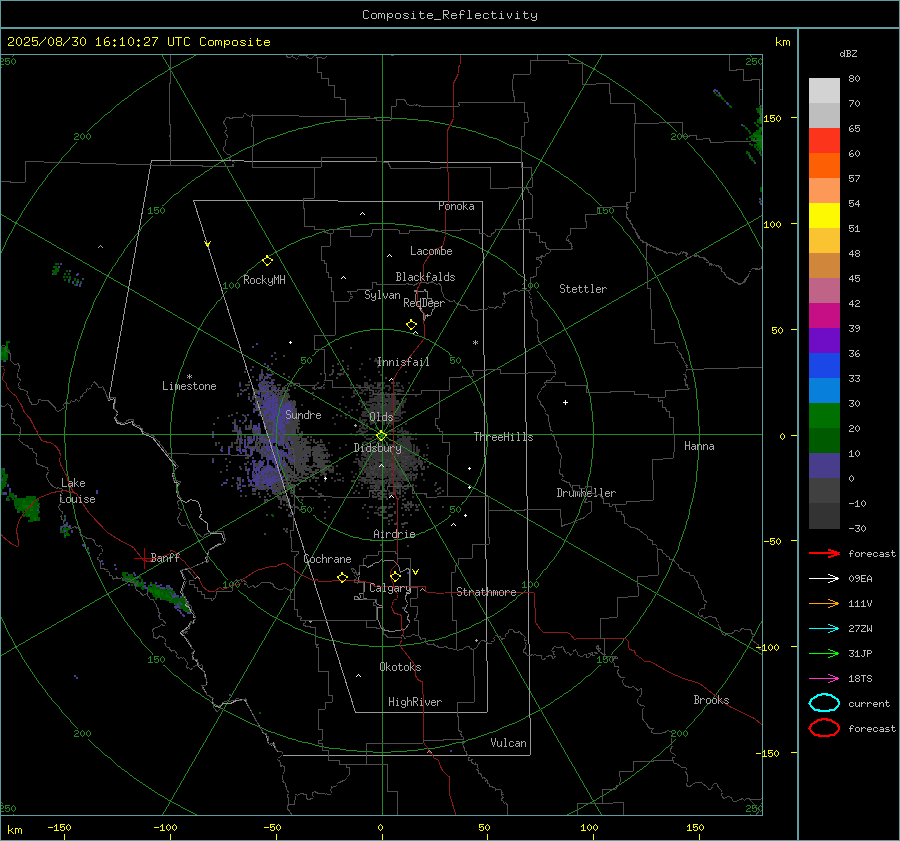The image size is (900, 841).
Task: Click the Lacombe city label
Action: point(431,251)
